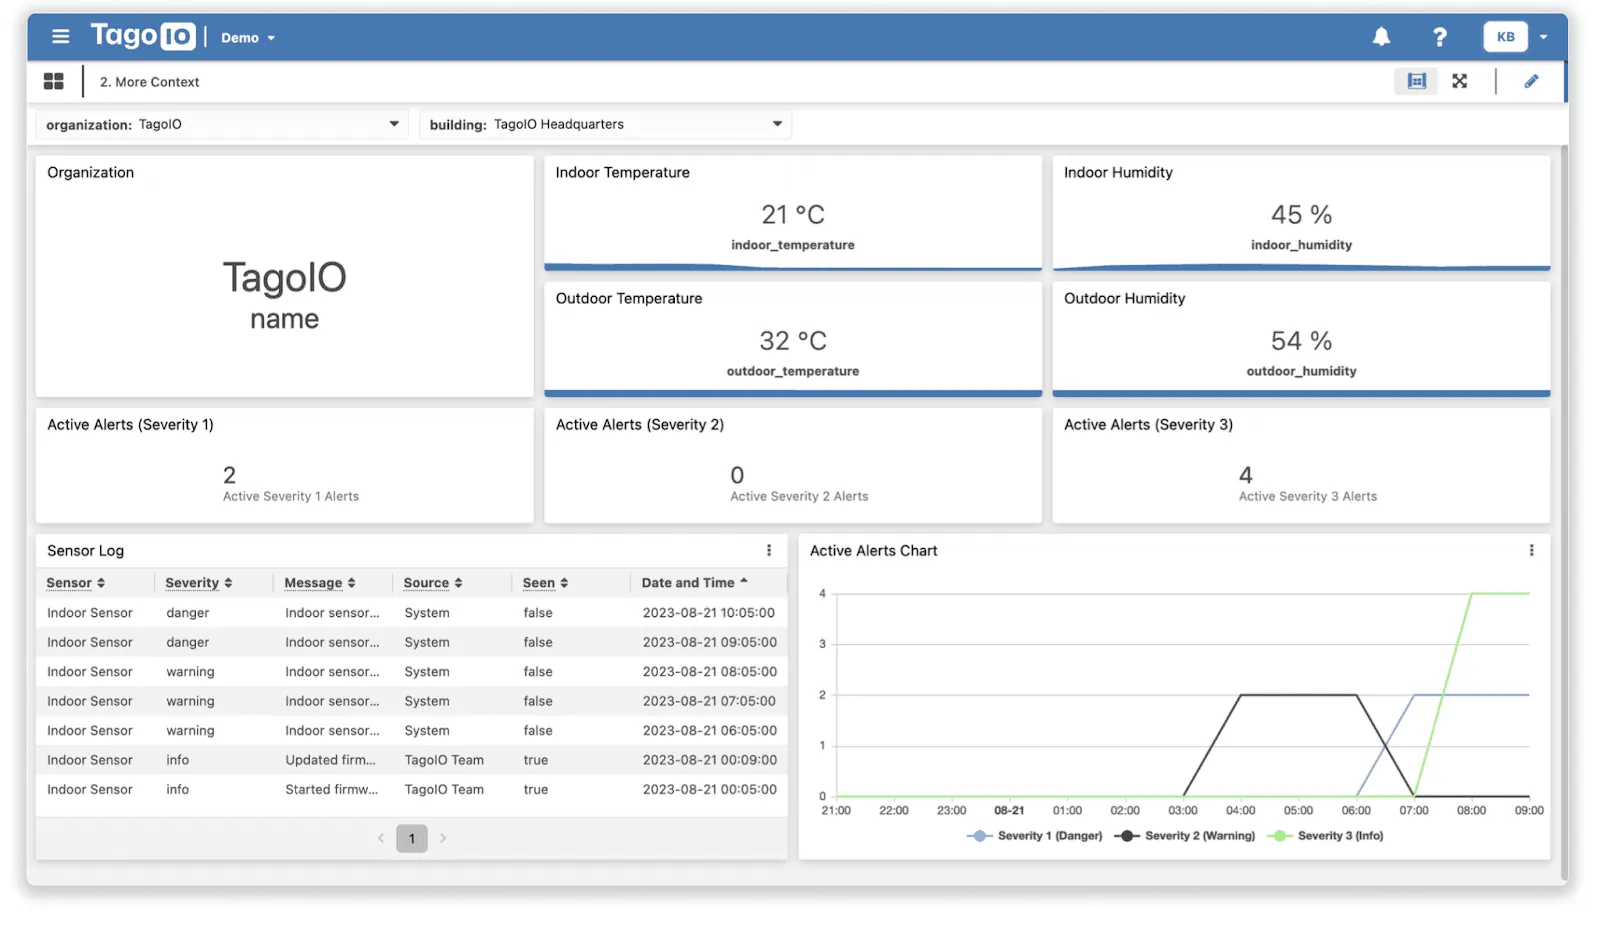Open the Demo dashboard selector
Image resolution: width=1600 pixels, height=927 pixels.
pyautogui.click(x=248, y=37)
